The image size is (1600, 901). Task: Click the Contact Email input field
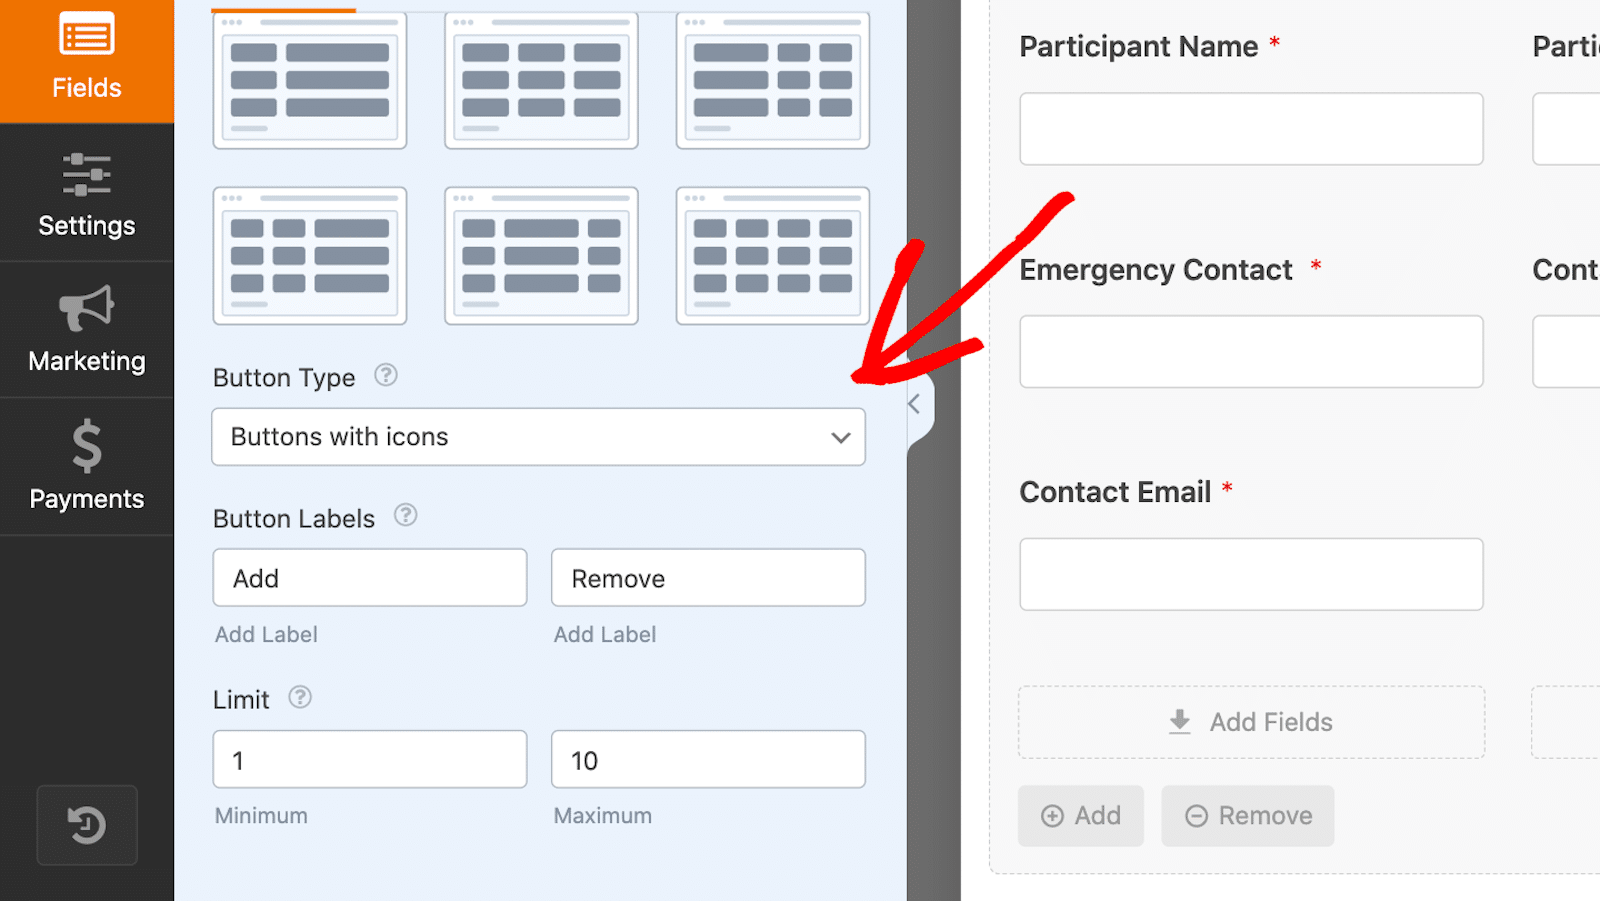click(1251, 575)
